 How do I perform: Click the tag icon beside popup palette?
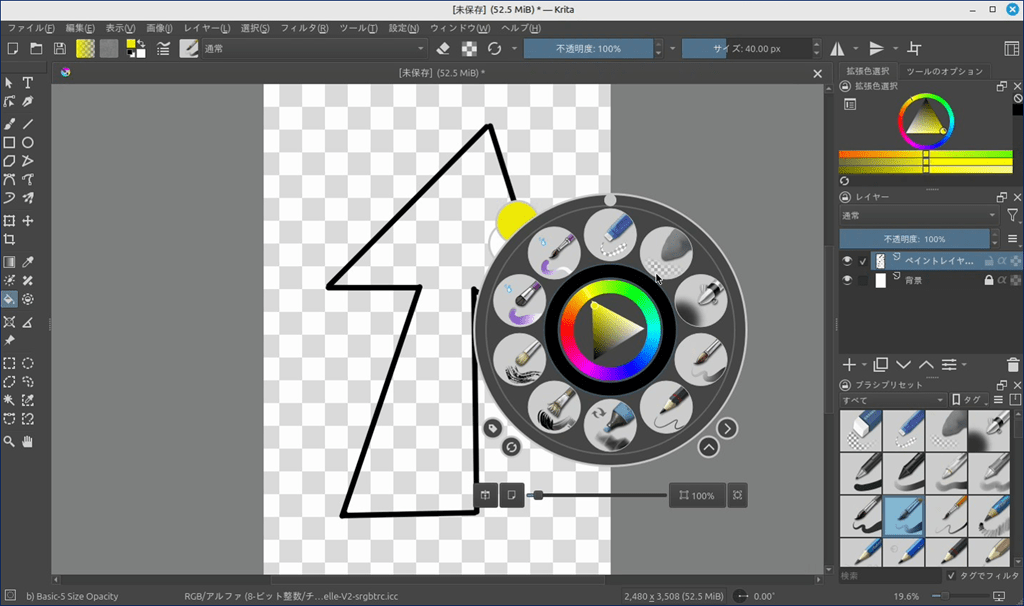point(491,428)
